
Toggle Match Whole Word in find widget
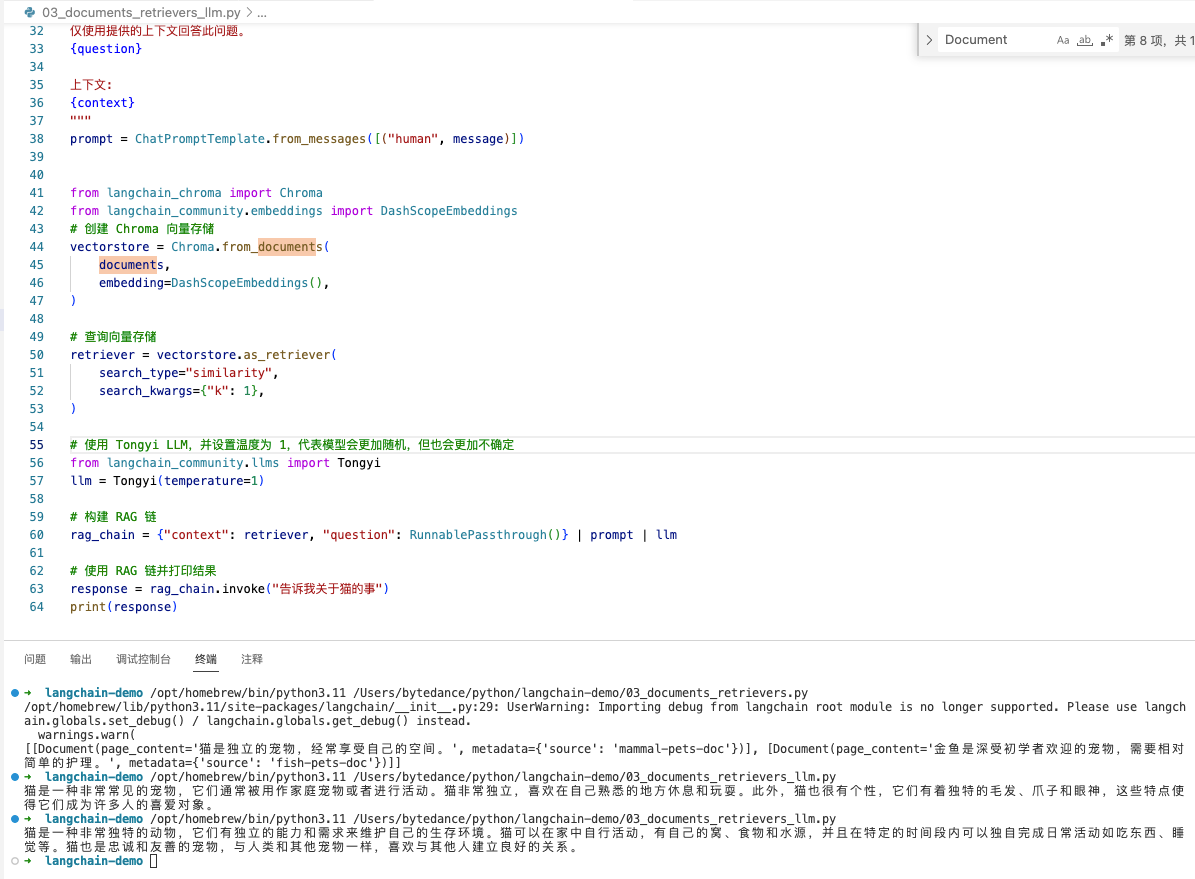coord(1084,40)
